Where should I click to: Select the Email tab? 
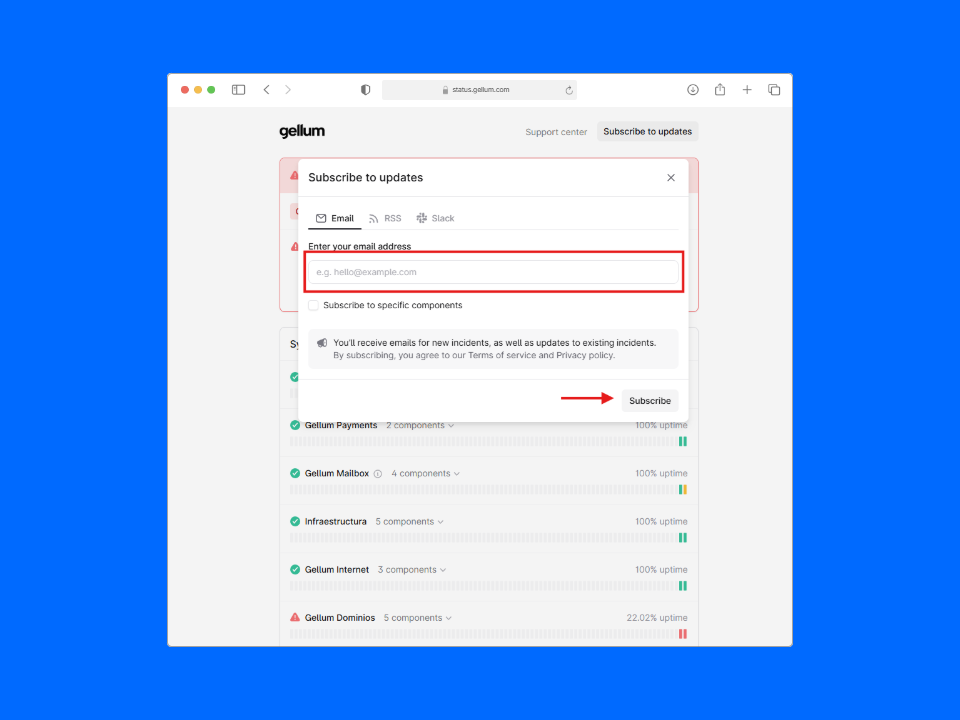coord(335,219)
